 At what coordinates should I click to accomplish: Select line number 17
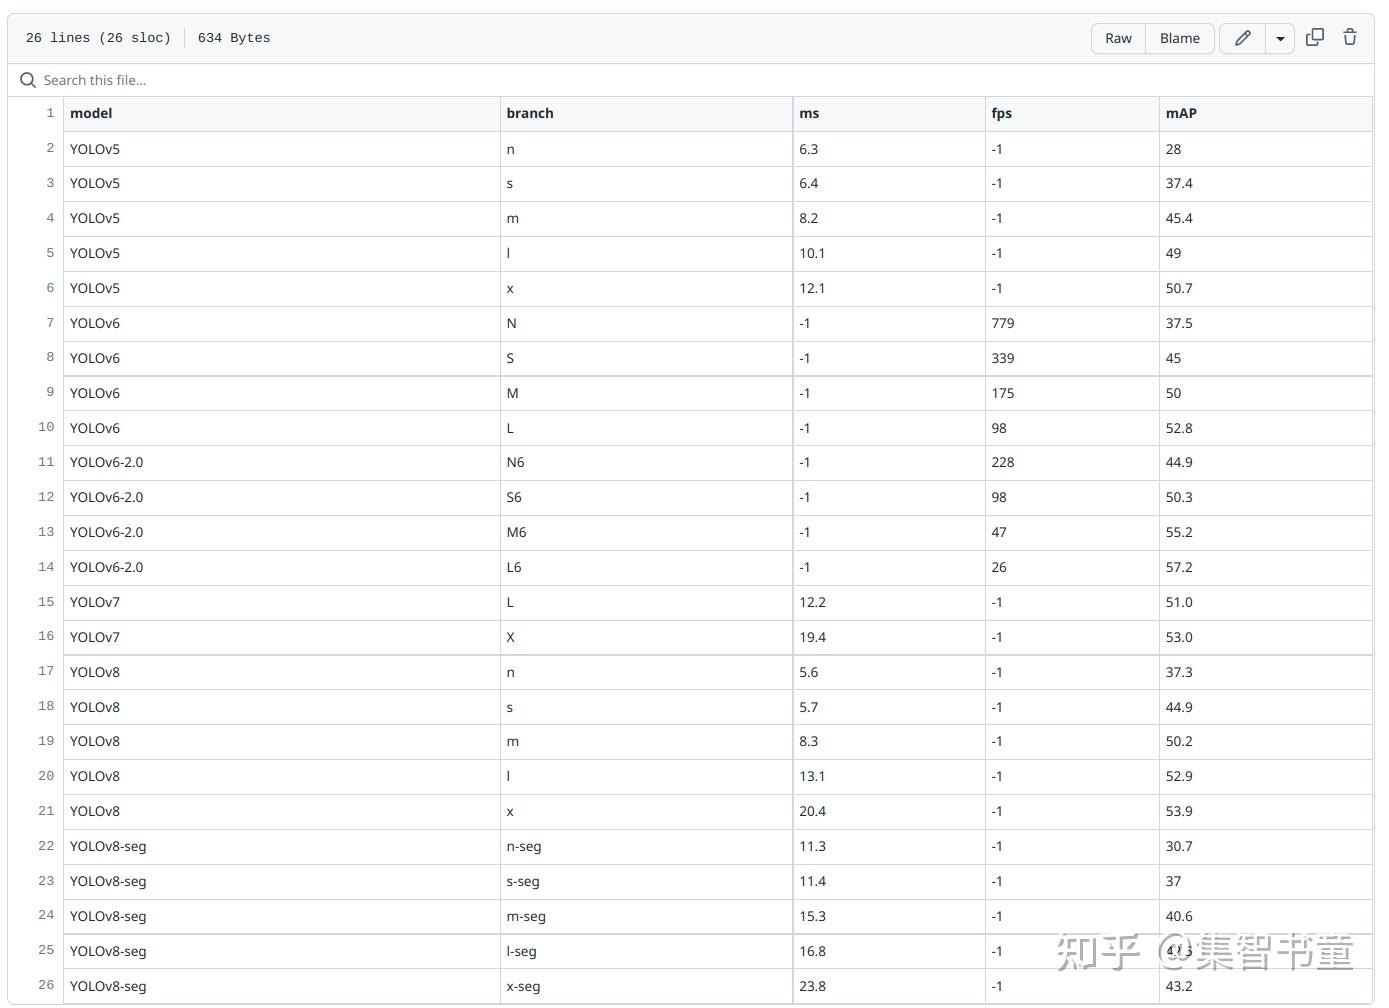(x=46, y=672)
